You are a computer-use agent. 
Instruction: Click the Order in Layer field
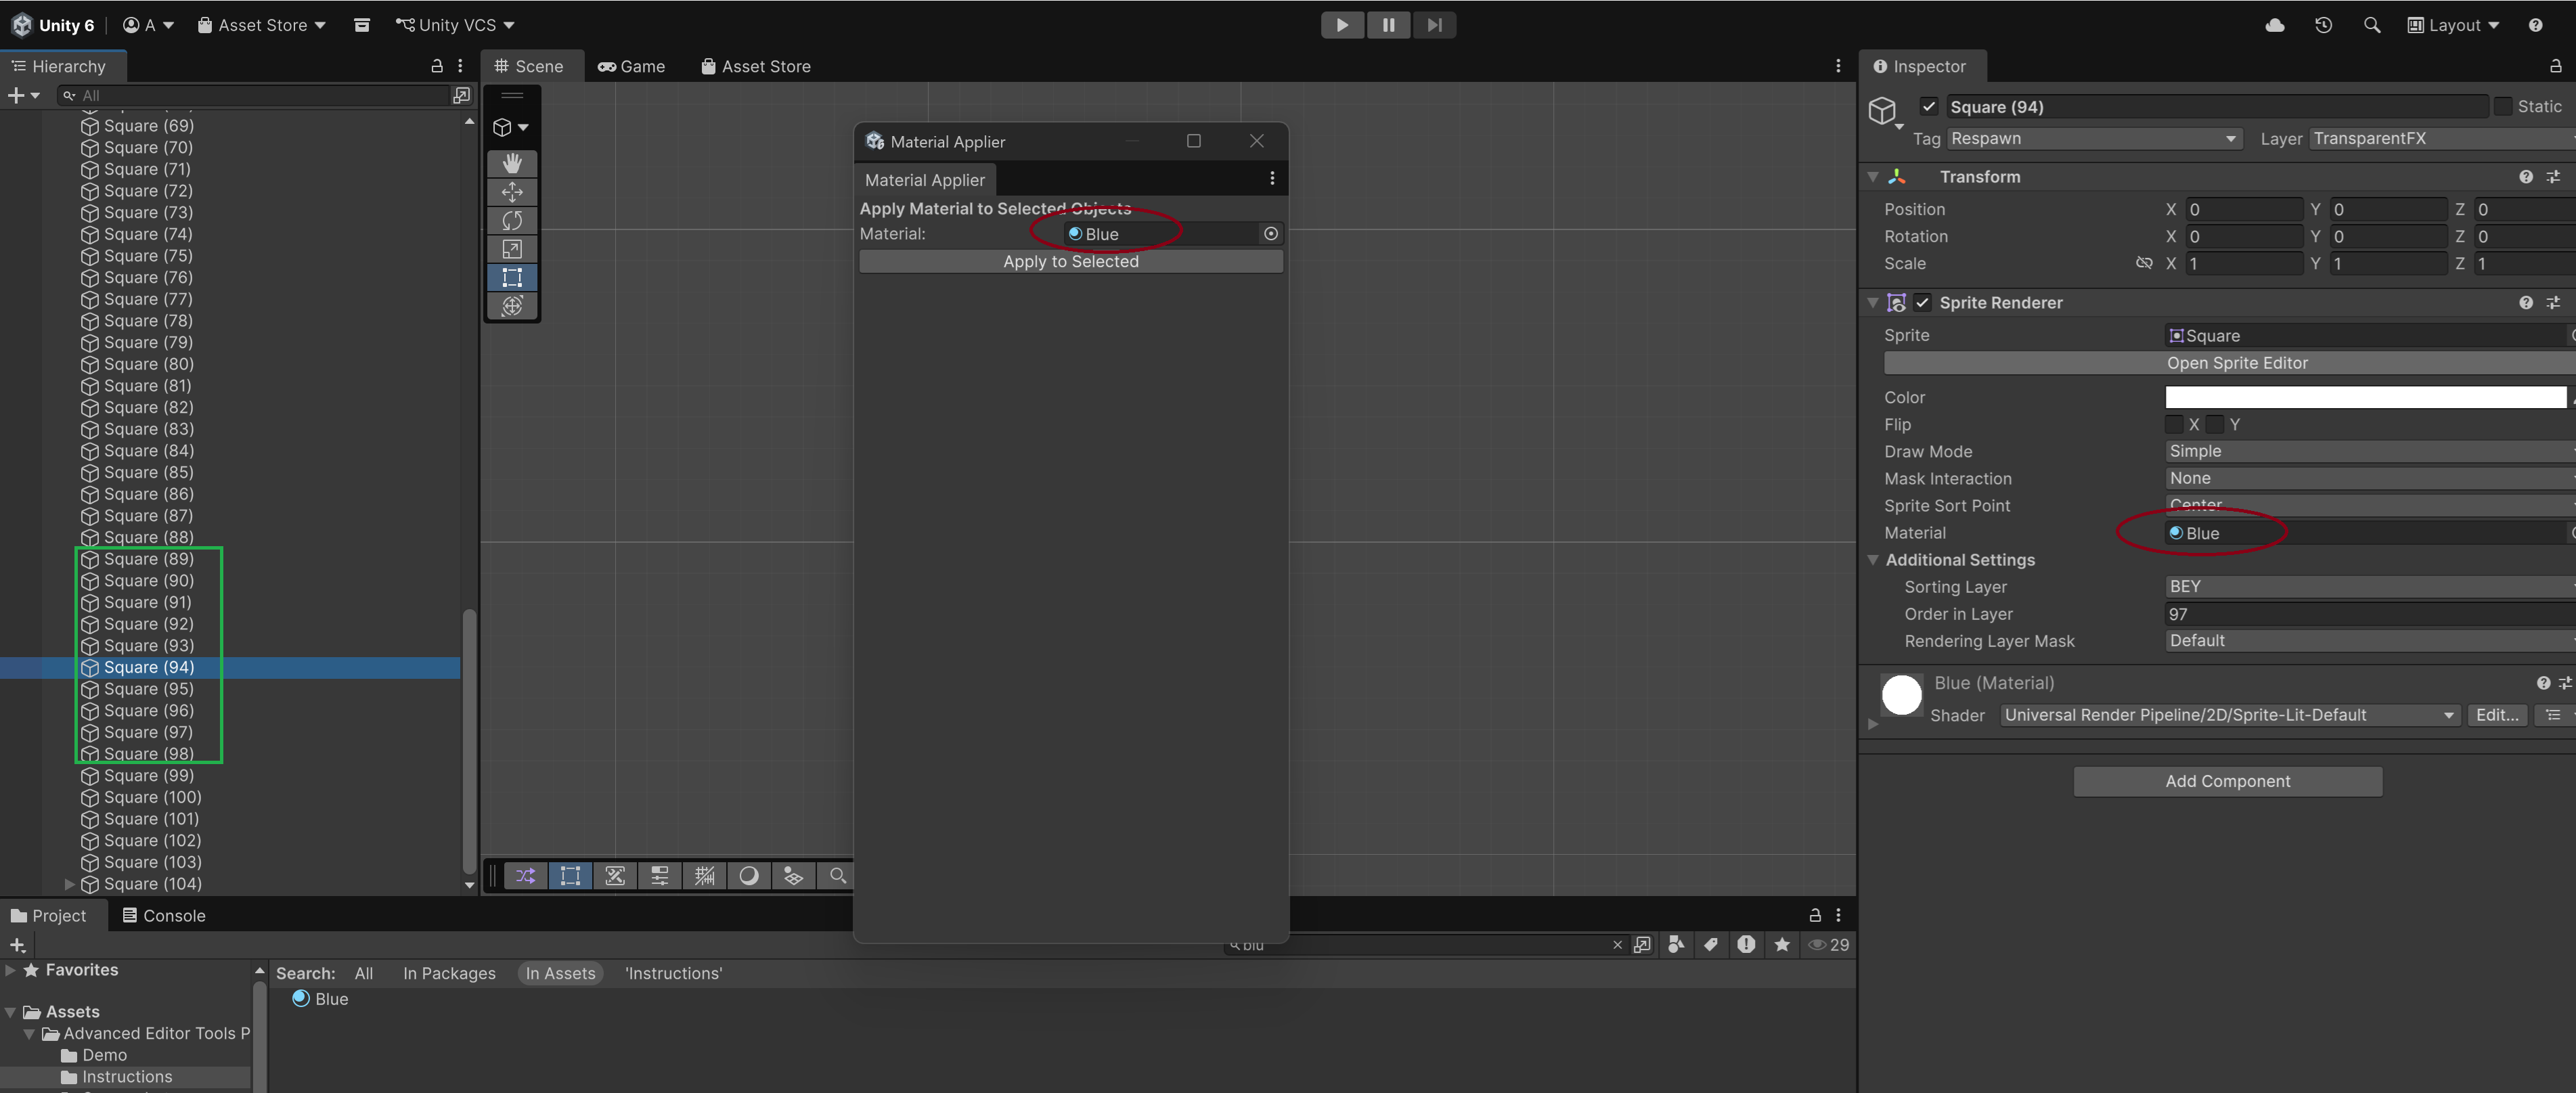point(2369,614)
